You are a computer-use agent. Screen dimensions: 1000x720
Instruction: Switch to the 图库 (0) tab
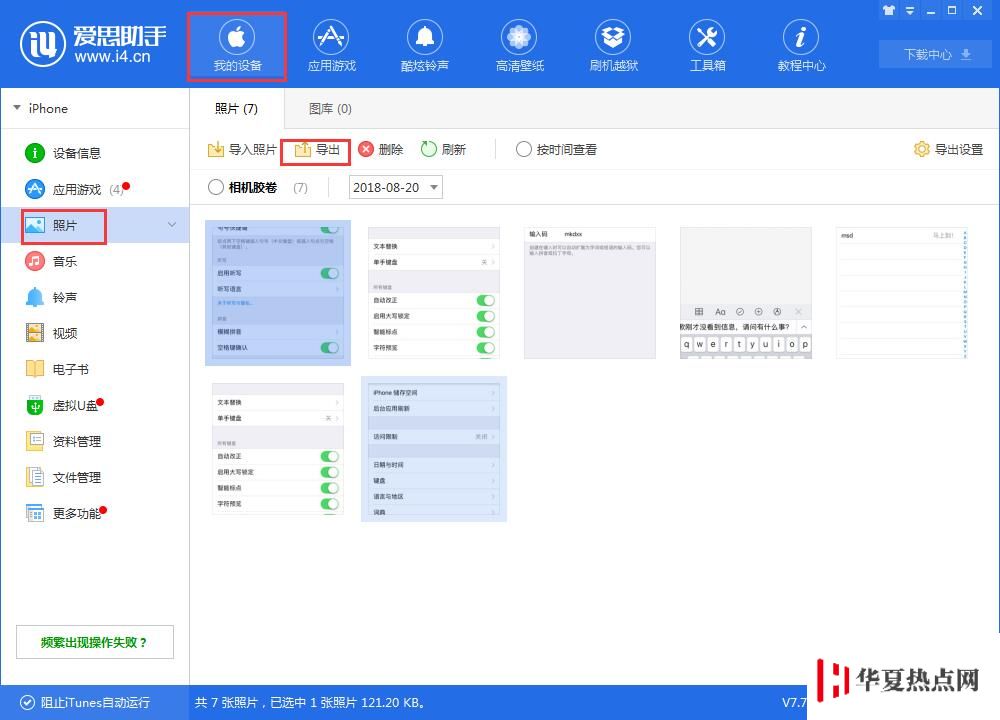click(x=330, y=108)
